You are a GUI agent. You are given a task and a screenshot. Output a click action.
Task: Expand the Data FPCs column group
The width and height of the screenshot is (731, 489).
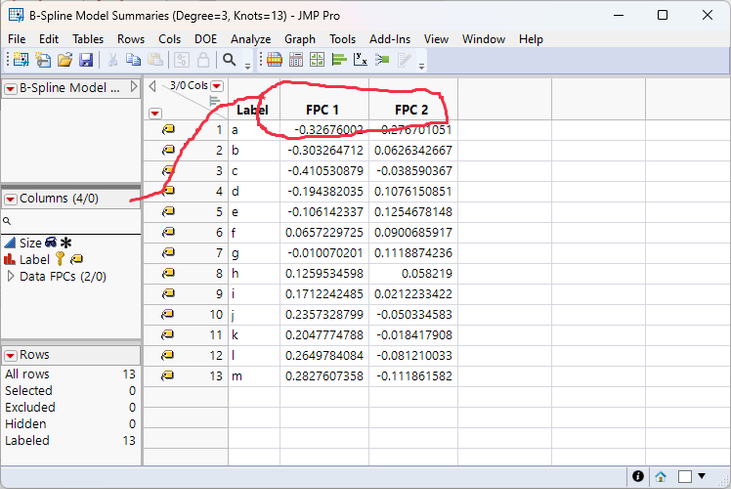(11, 276)
